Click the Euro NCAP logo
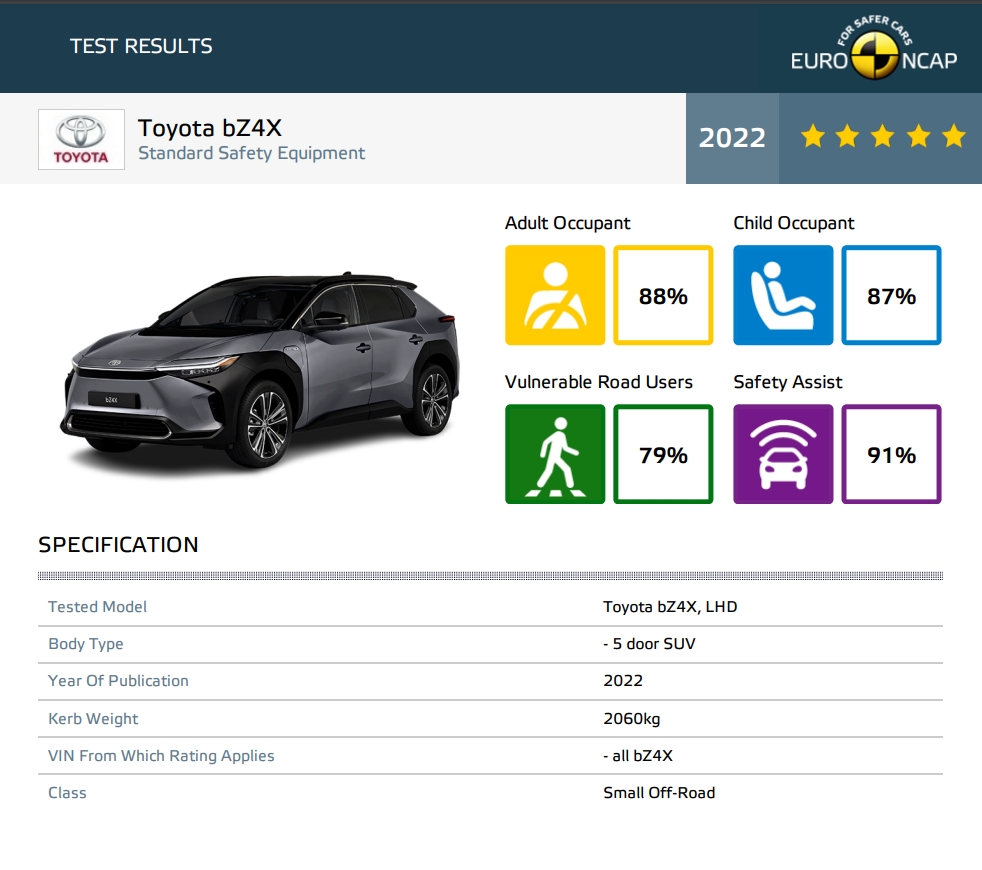 pos(874,48)
